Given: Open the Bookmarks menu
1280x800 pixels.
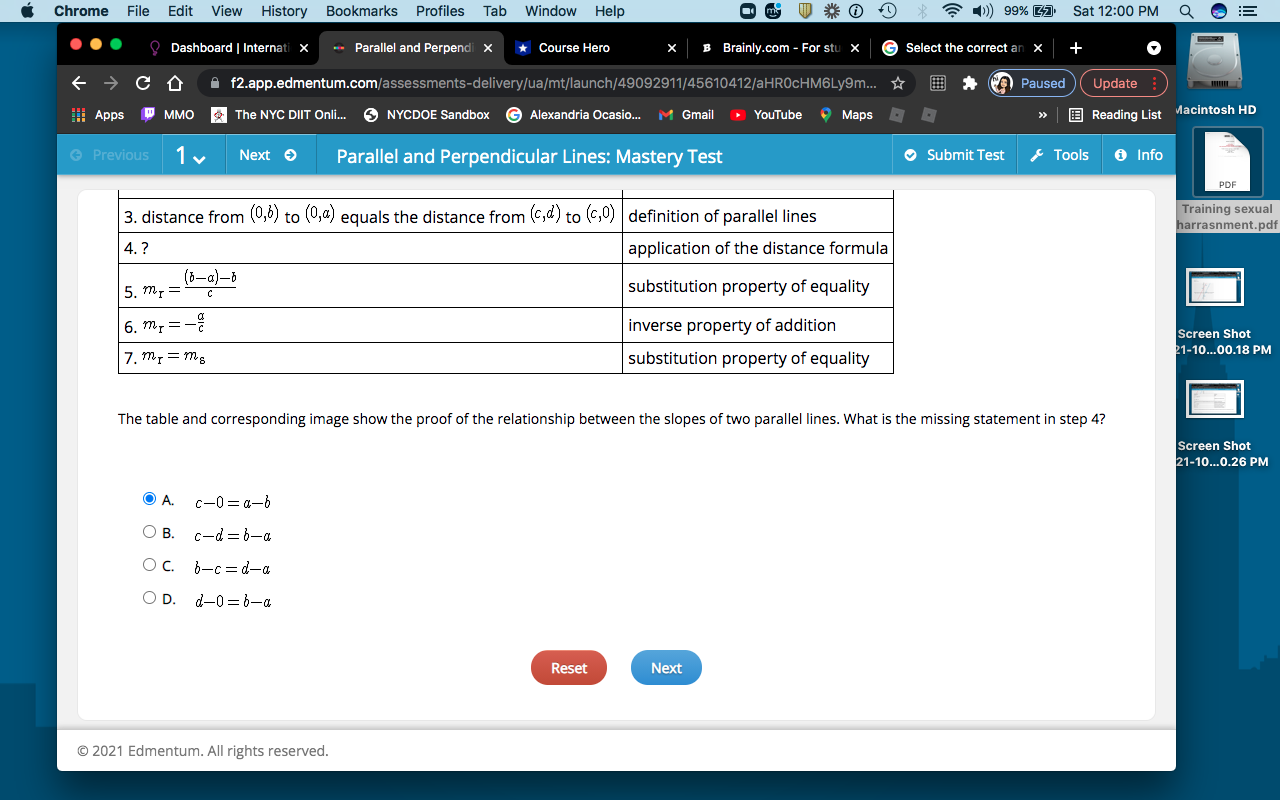Looking at the screenshot, I should 362,11.
